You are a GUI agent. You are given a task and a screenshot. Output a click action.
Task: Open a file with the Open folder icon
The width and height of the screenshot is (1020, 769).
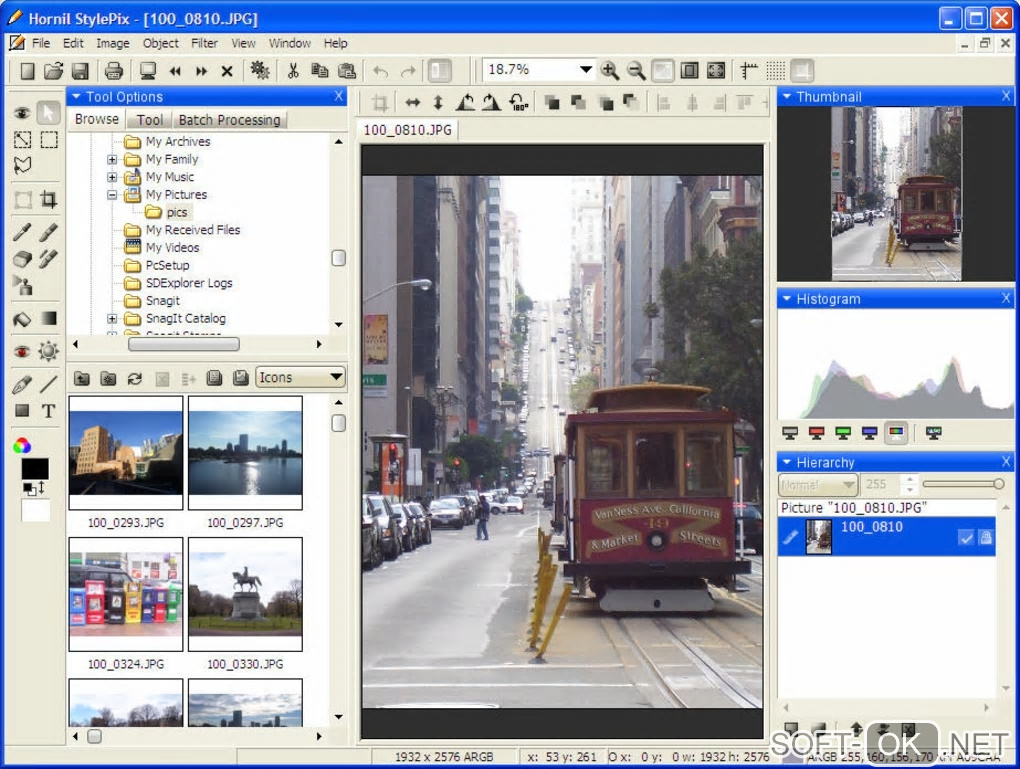coord(53,70)
